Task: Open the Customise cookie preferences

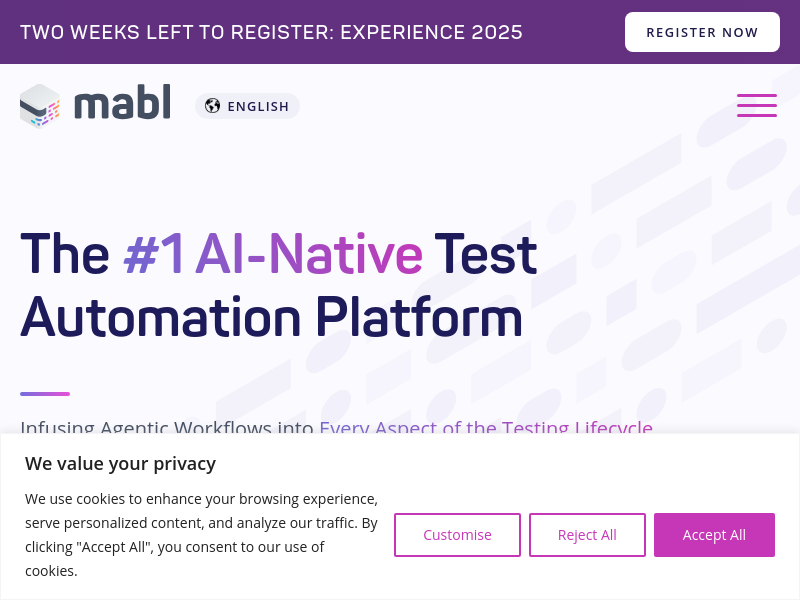Action: (457, 535)
